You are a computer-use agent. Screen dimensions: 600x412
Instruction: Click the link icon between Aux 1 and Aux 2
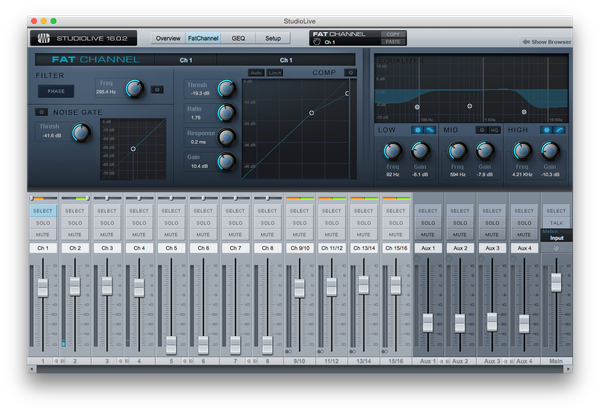[x=444, y=361]
